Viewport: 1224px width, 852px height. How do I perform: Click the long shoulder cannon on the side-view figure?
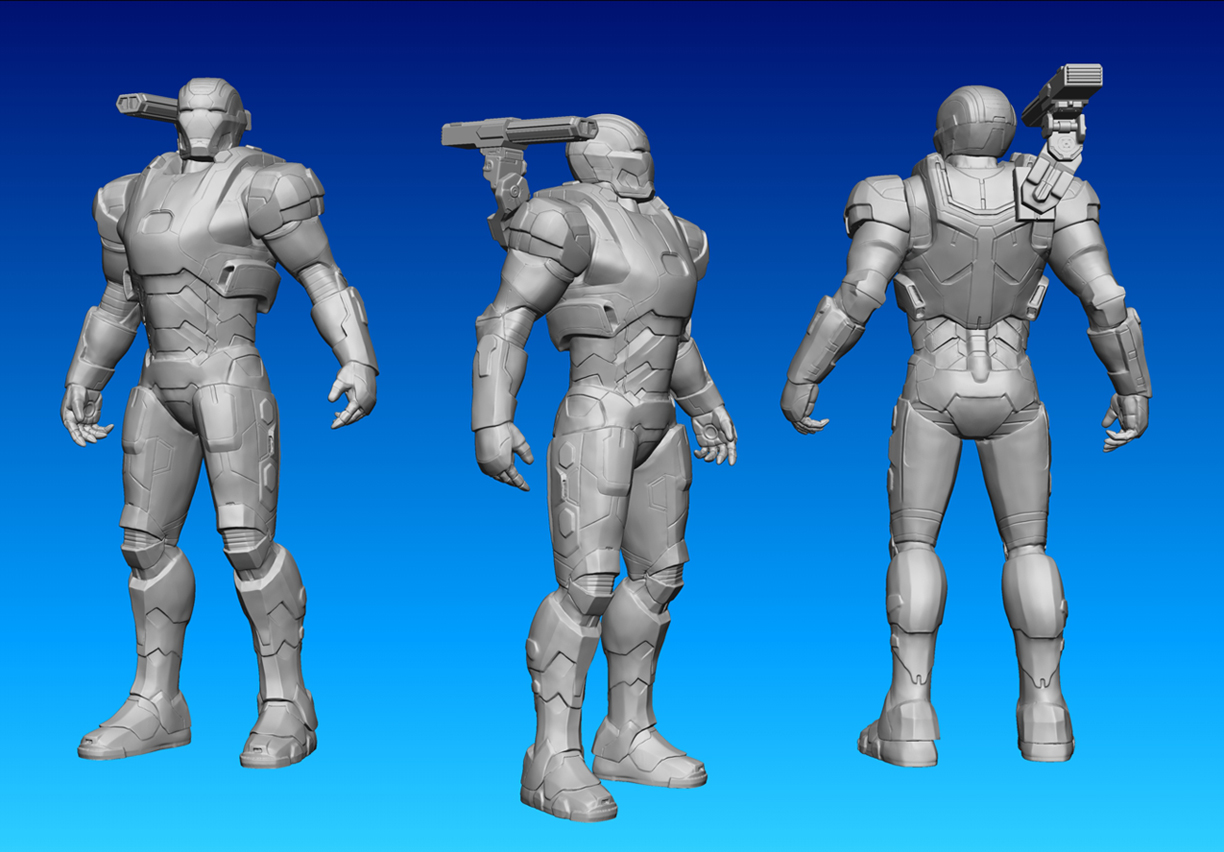(x=519, y=131)
